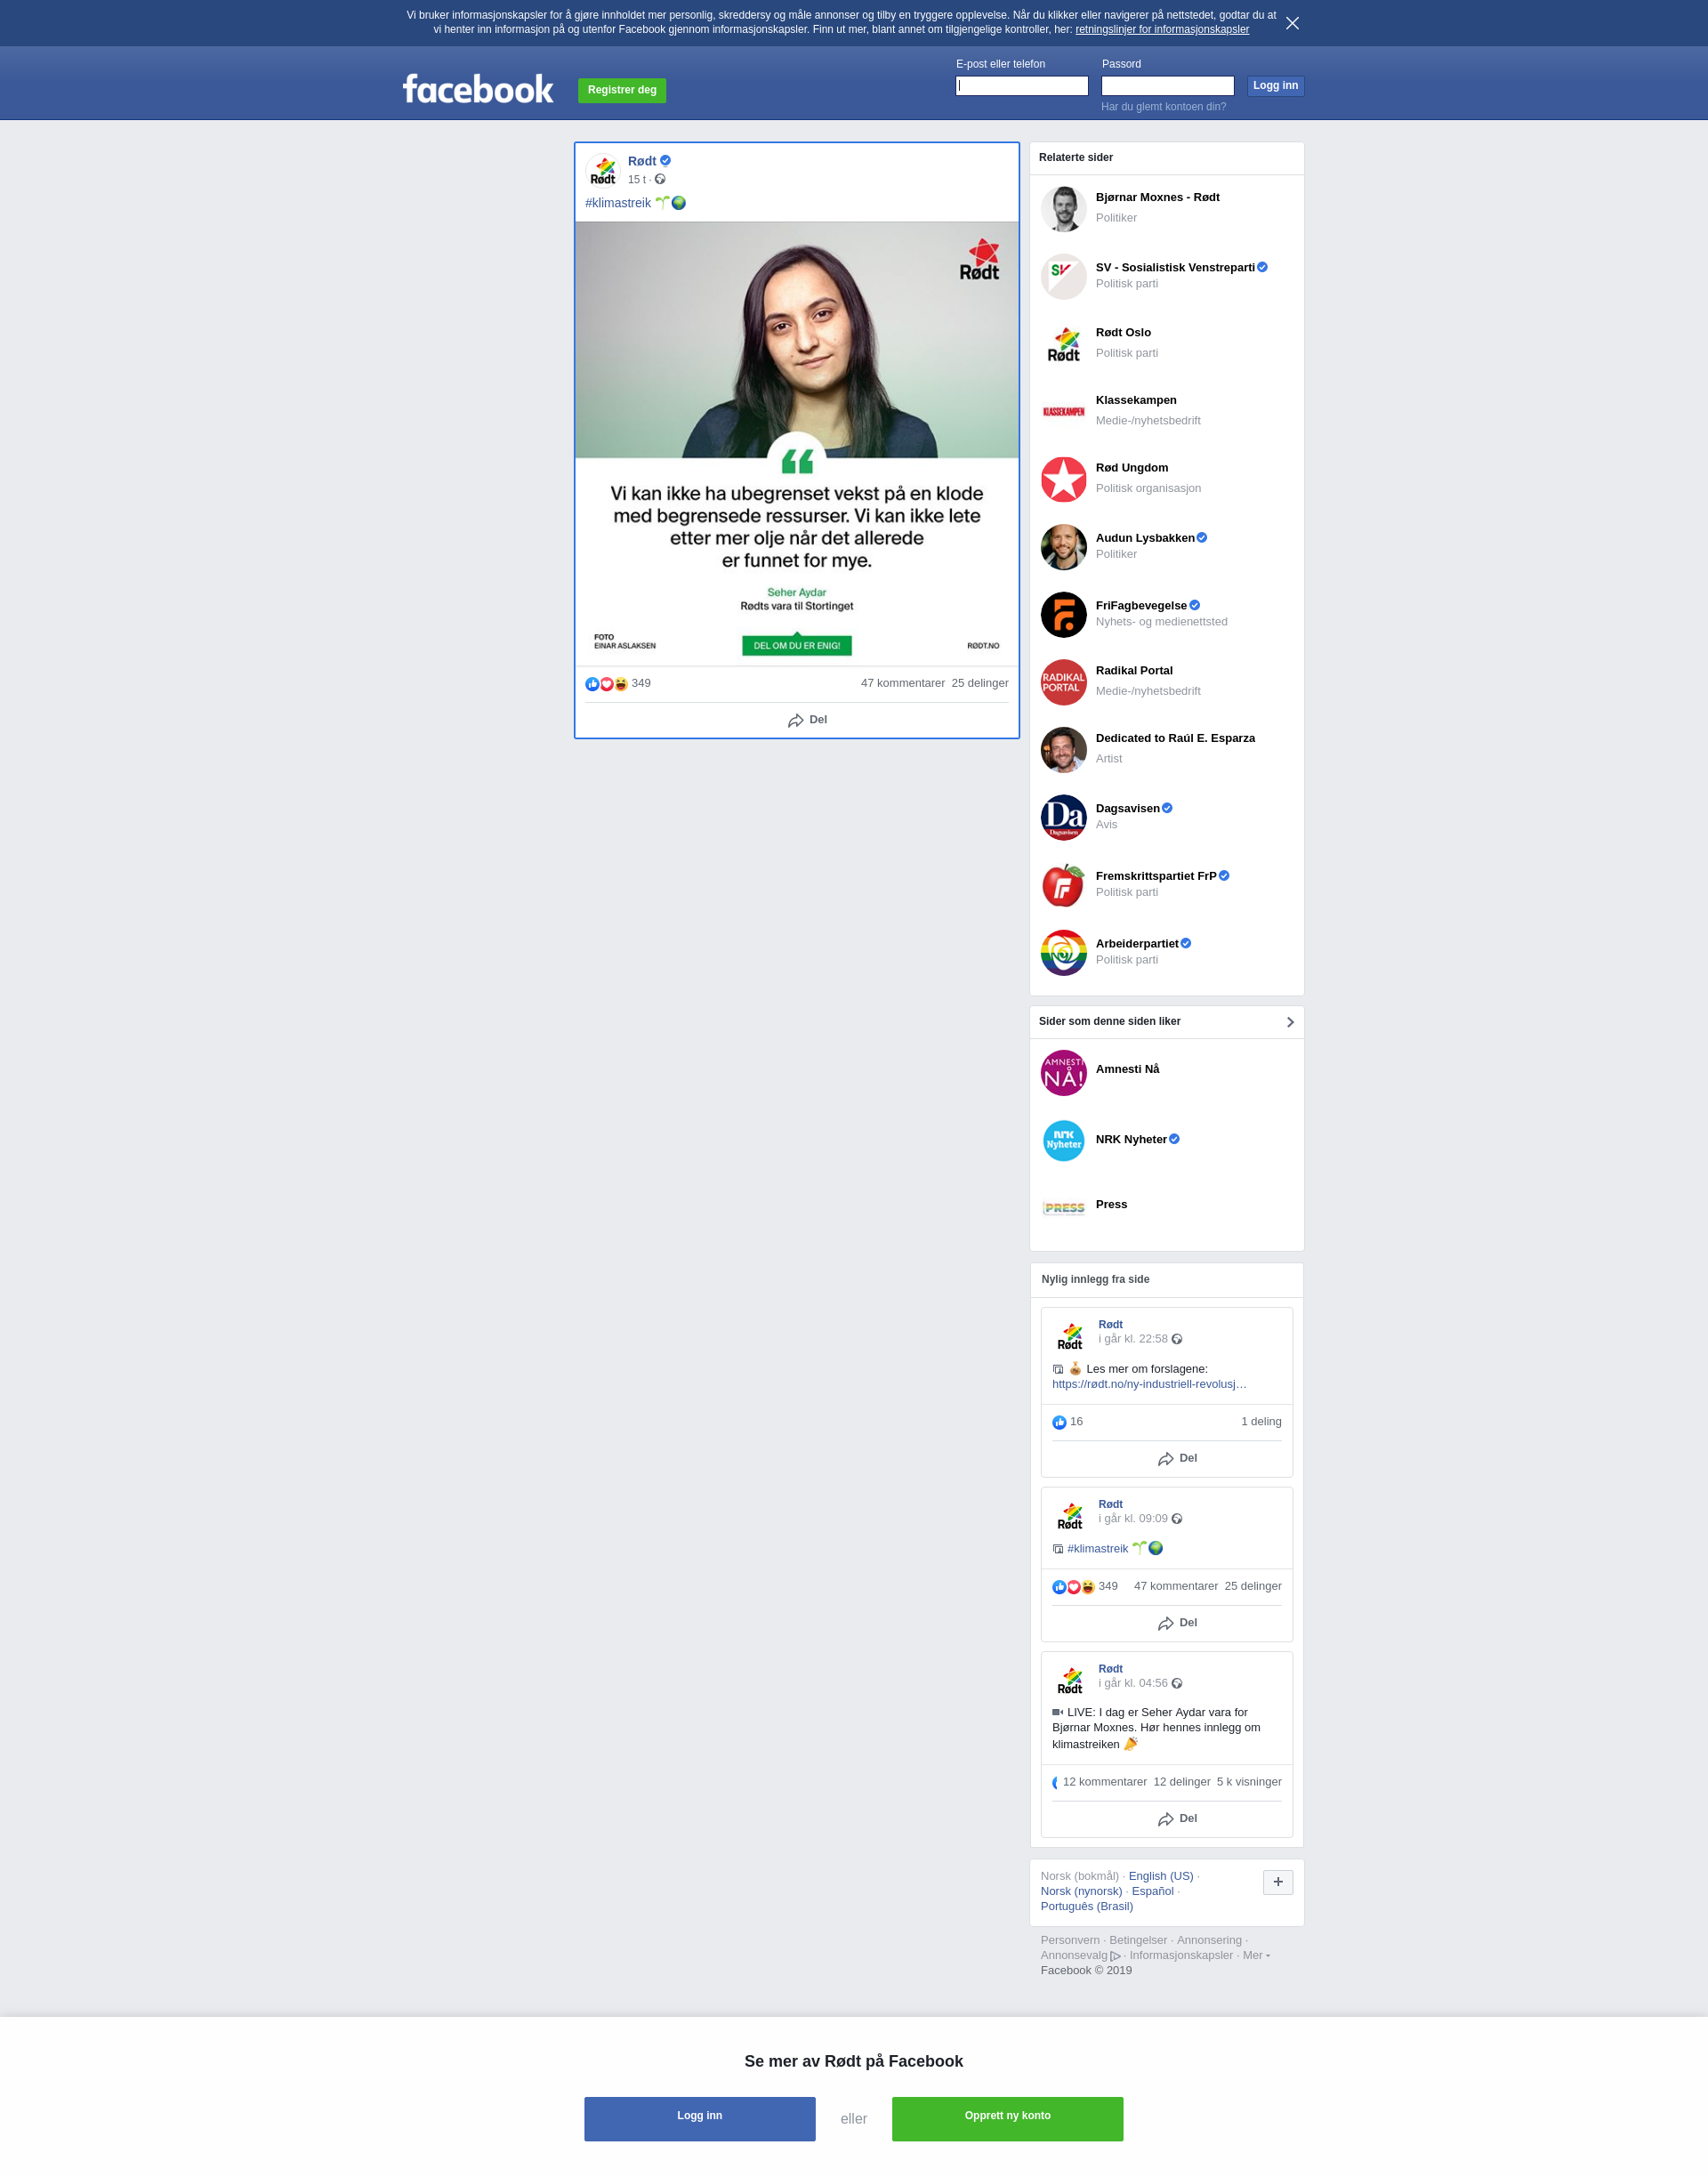This screenshot has height=2177, width=1708.
Task: Focus the 'E-post eller telefon' input field
Action: click(1021, 86)
